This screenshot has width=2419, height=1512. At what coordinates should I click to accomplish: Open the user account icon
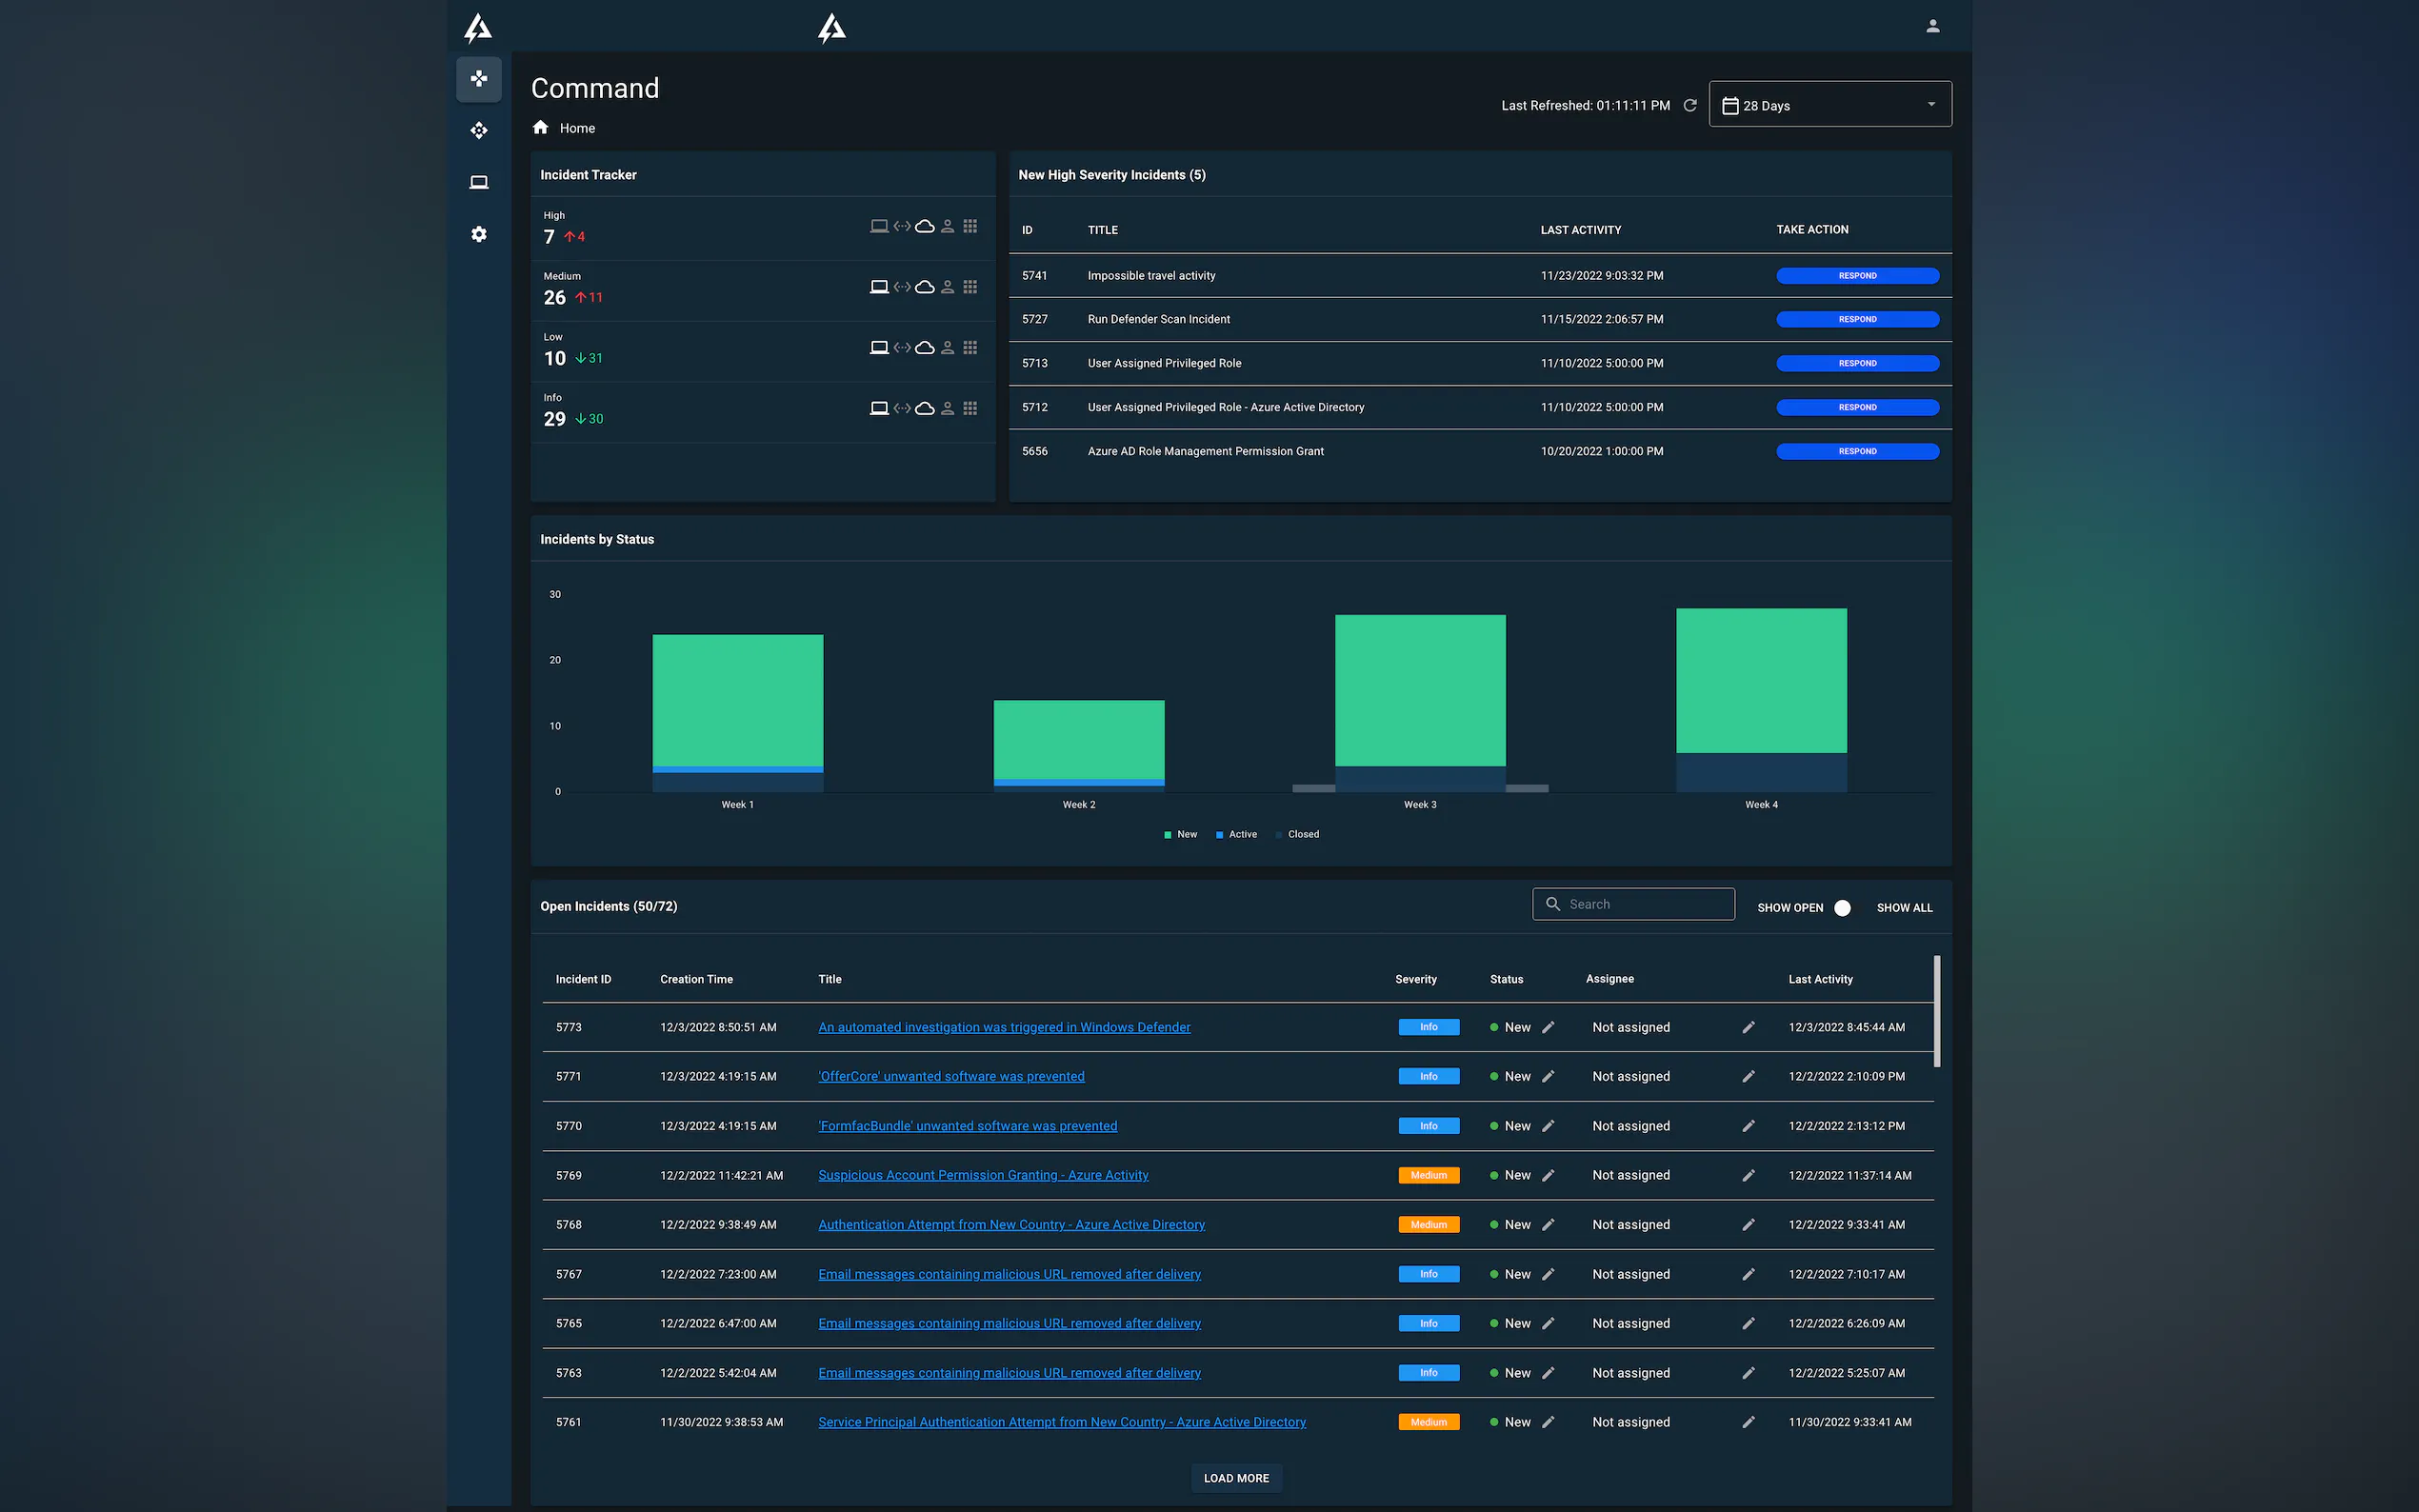pos(1932,26)
